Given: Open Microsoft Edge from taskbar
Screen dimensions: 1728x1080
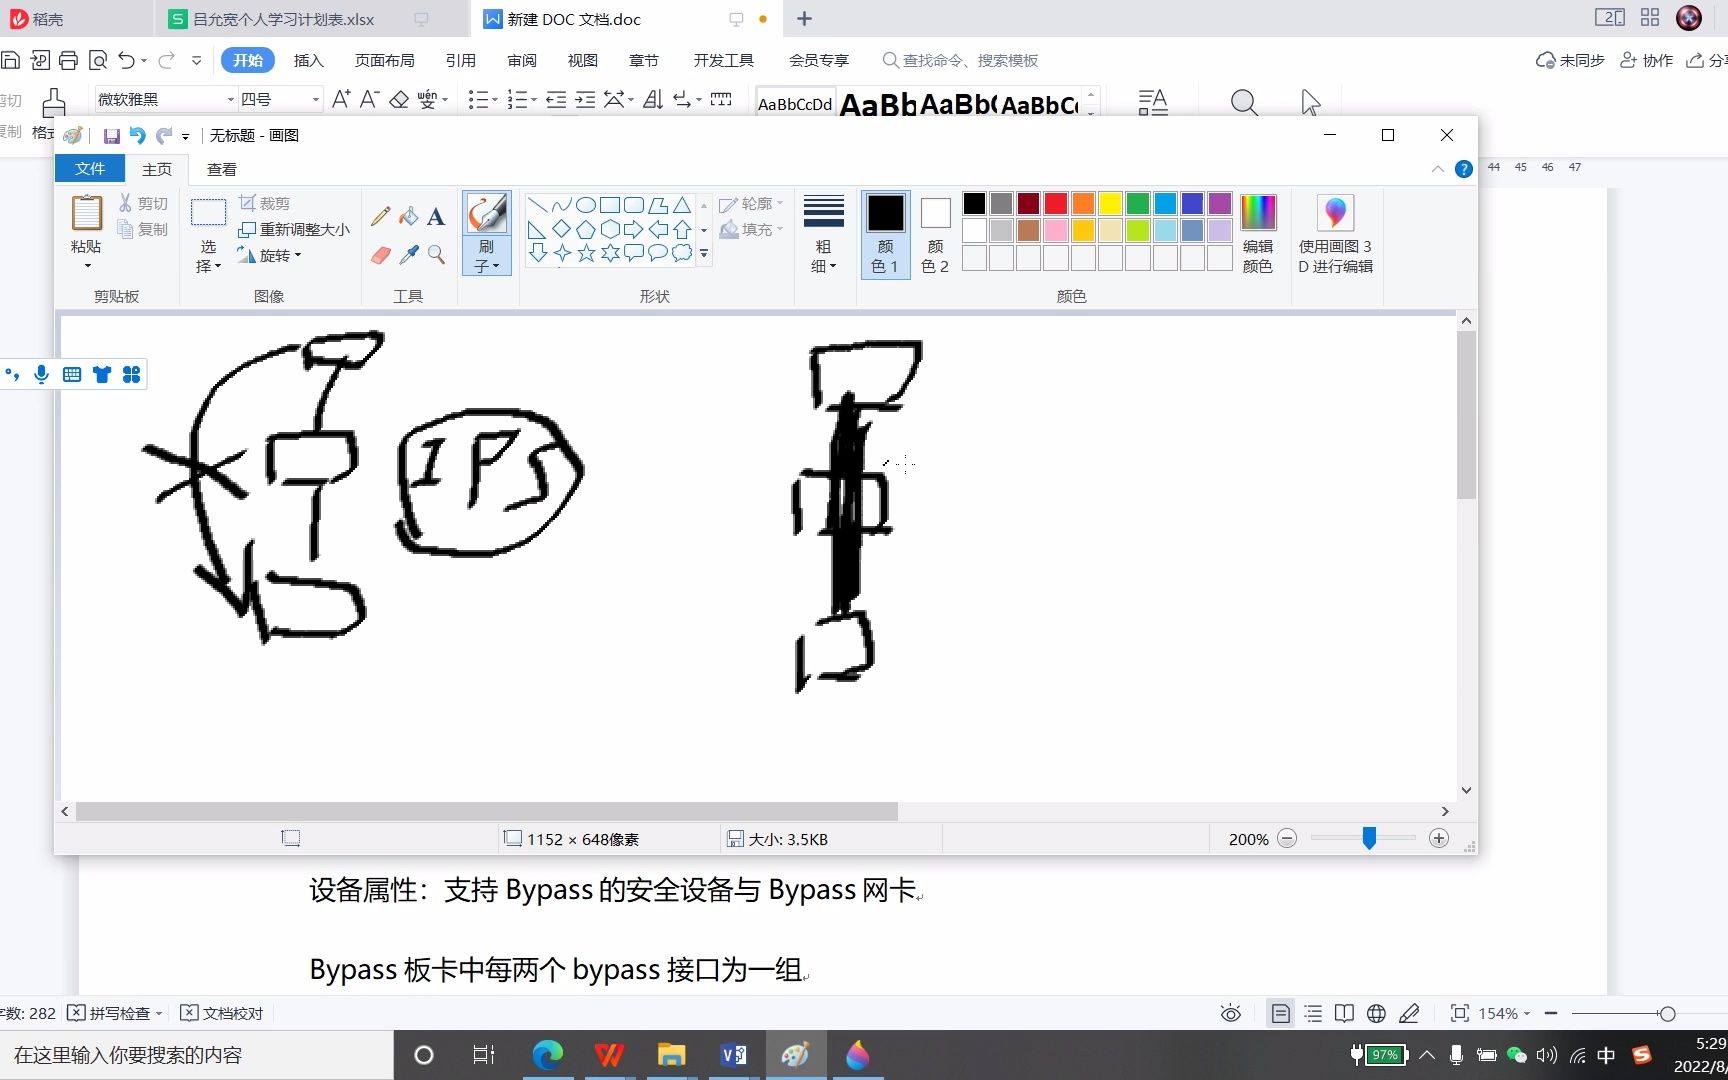Looking at the screenshot, I should tap(548, 1054).
